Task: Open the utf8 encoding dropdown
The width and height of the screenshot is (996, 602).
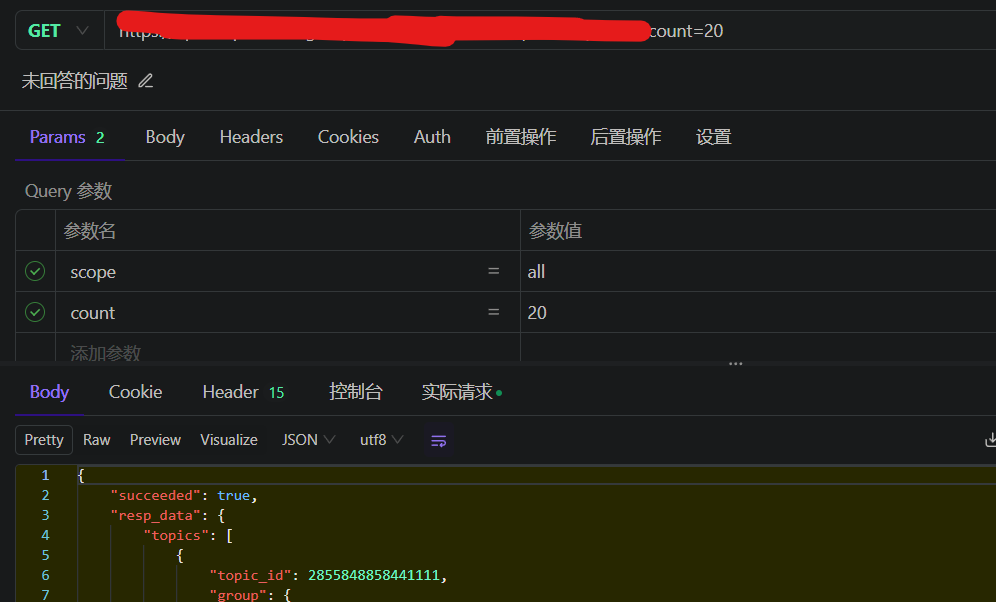Action: 381,440
